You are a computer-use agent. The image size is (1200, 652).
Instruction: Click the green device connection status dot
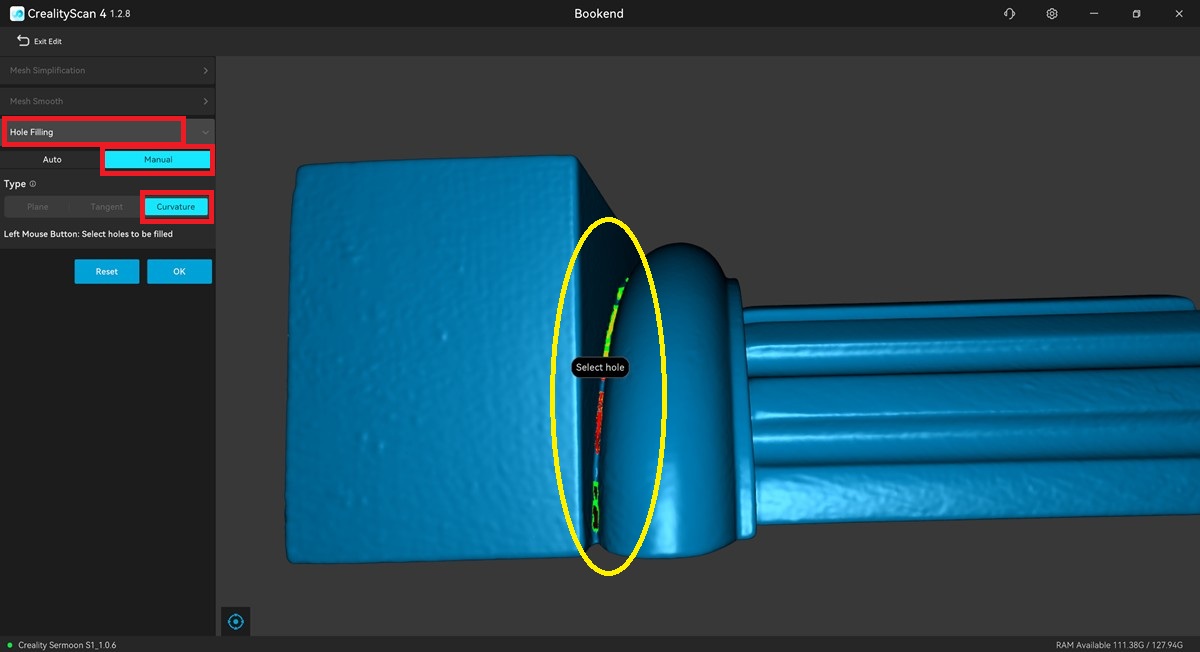click(x=9, y=645)
